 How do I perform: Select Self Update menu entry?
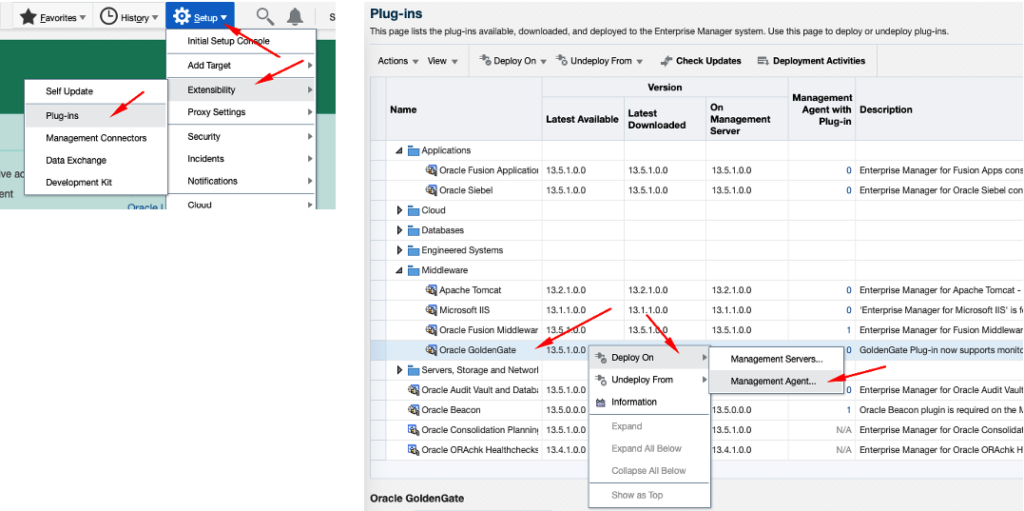[x=96, y=91]
